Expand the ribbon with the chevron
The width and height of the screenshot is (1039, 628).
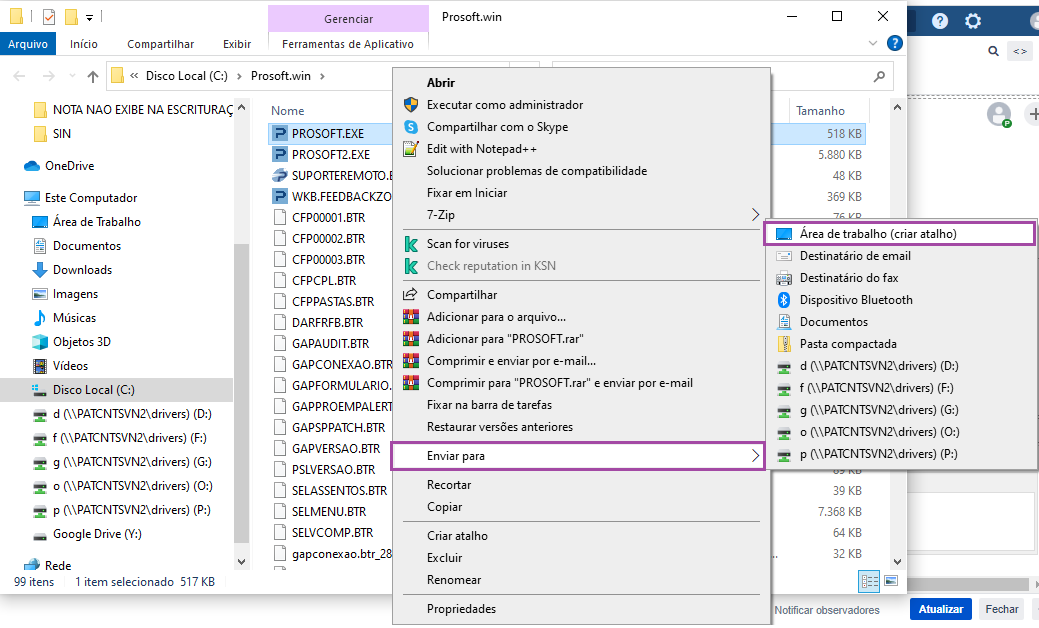873,43
